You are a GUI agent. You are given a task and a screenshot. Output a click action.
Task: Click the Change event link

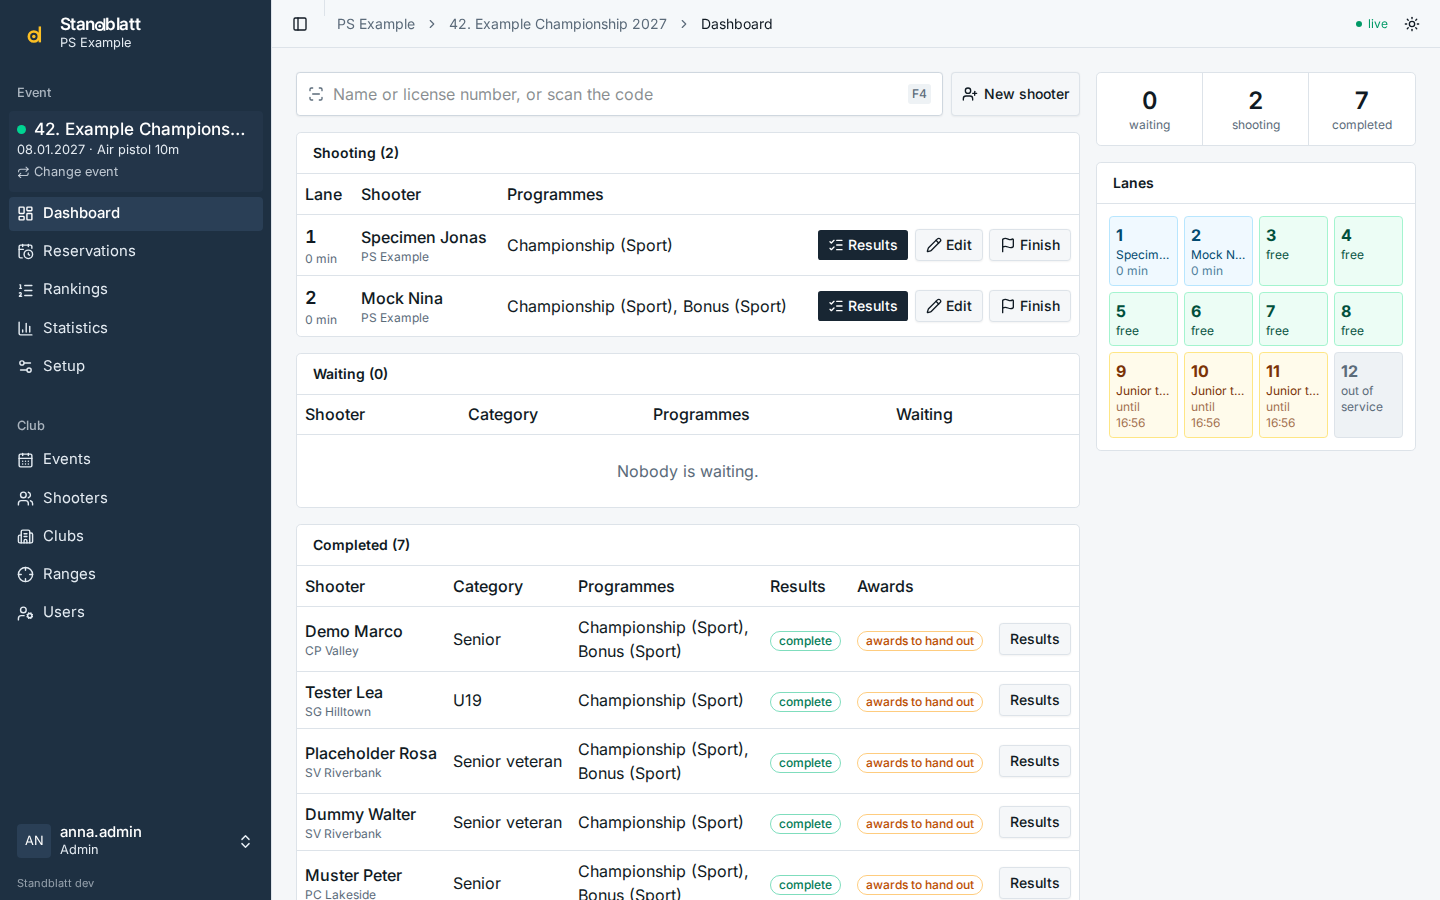(x=68, y=172)
